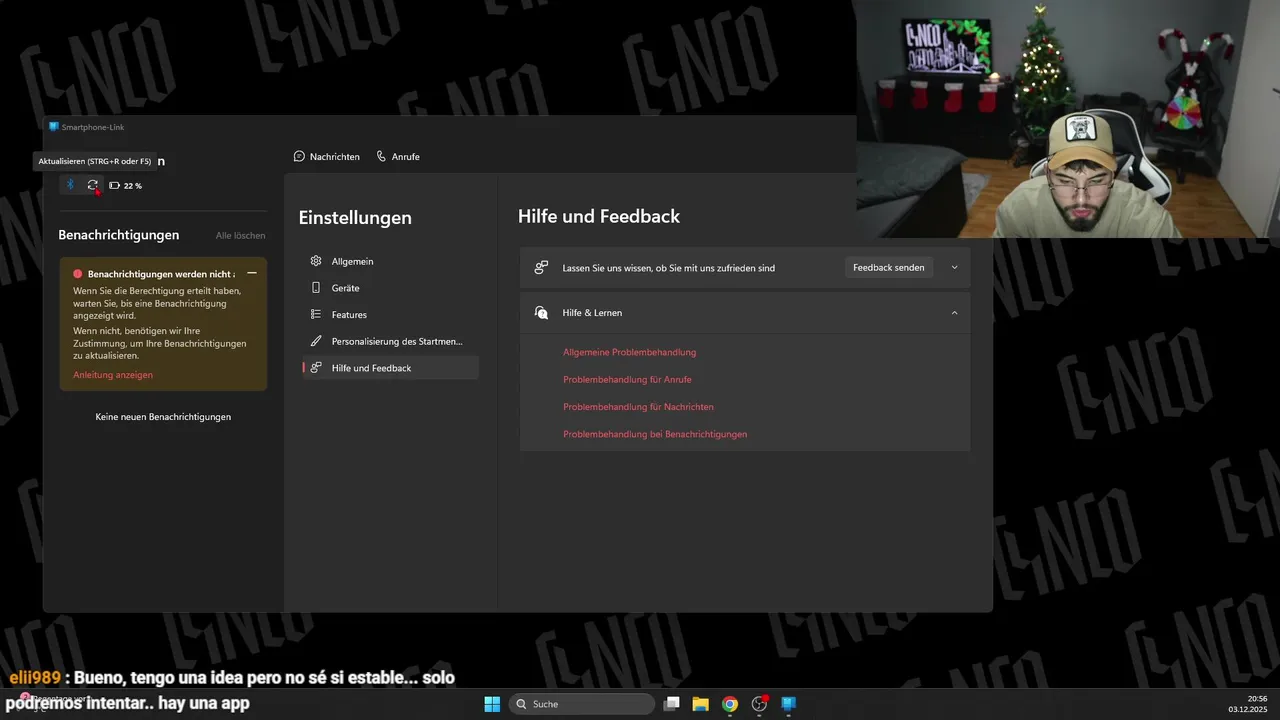This screenshot has width=1280, height=720.
Task: Click the Benachrichtigungen panel heading
Action: click(119, 235)
